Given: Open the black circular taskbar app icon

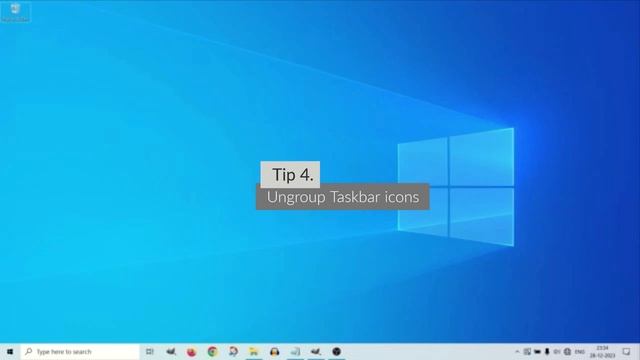Looking at the screenshot, I should pos(336,351).
